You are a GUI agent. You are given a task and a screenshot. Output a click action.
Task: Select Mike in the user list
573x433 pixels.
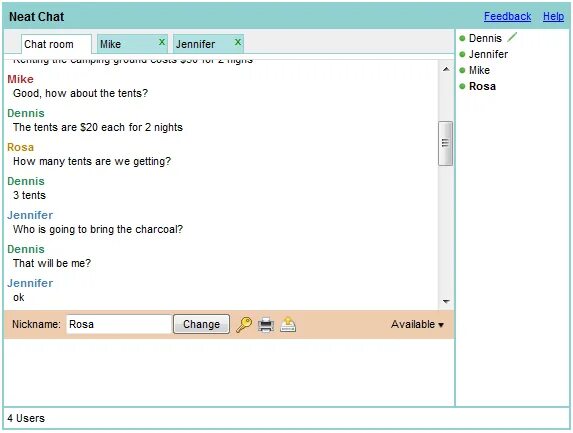coord(479,71)
